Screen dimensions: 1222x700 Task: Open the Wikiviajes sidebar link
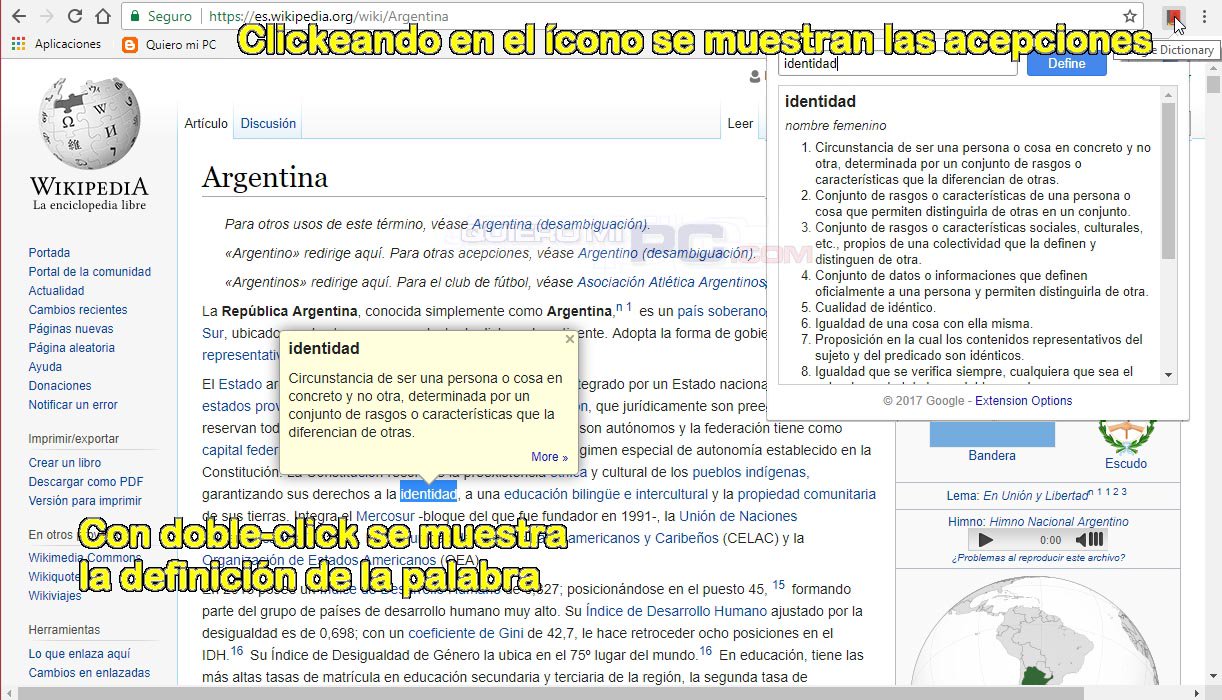pos(55,596)
